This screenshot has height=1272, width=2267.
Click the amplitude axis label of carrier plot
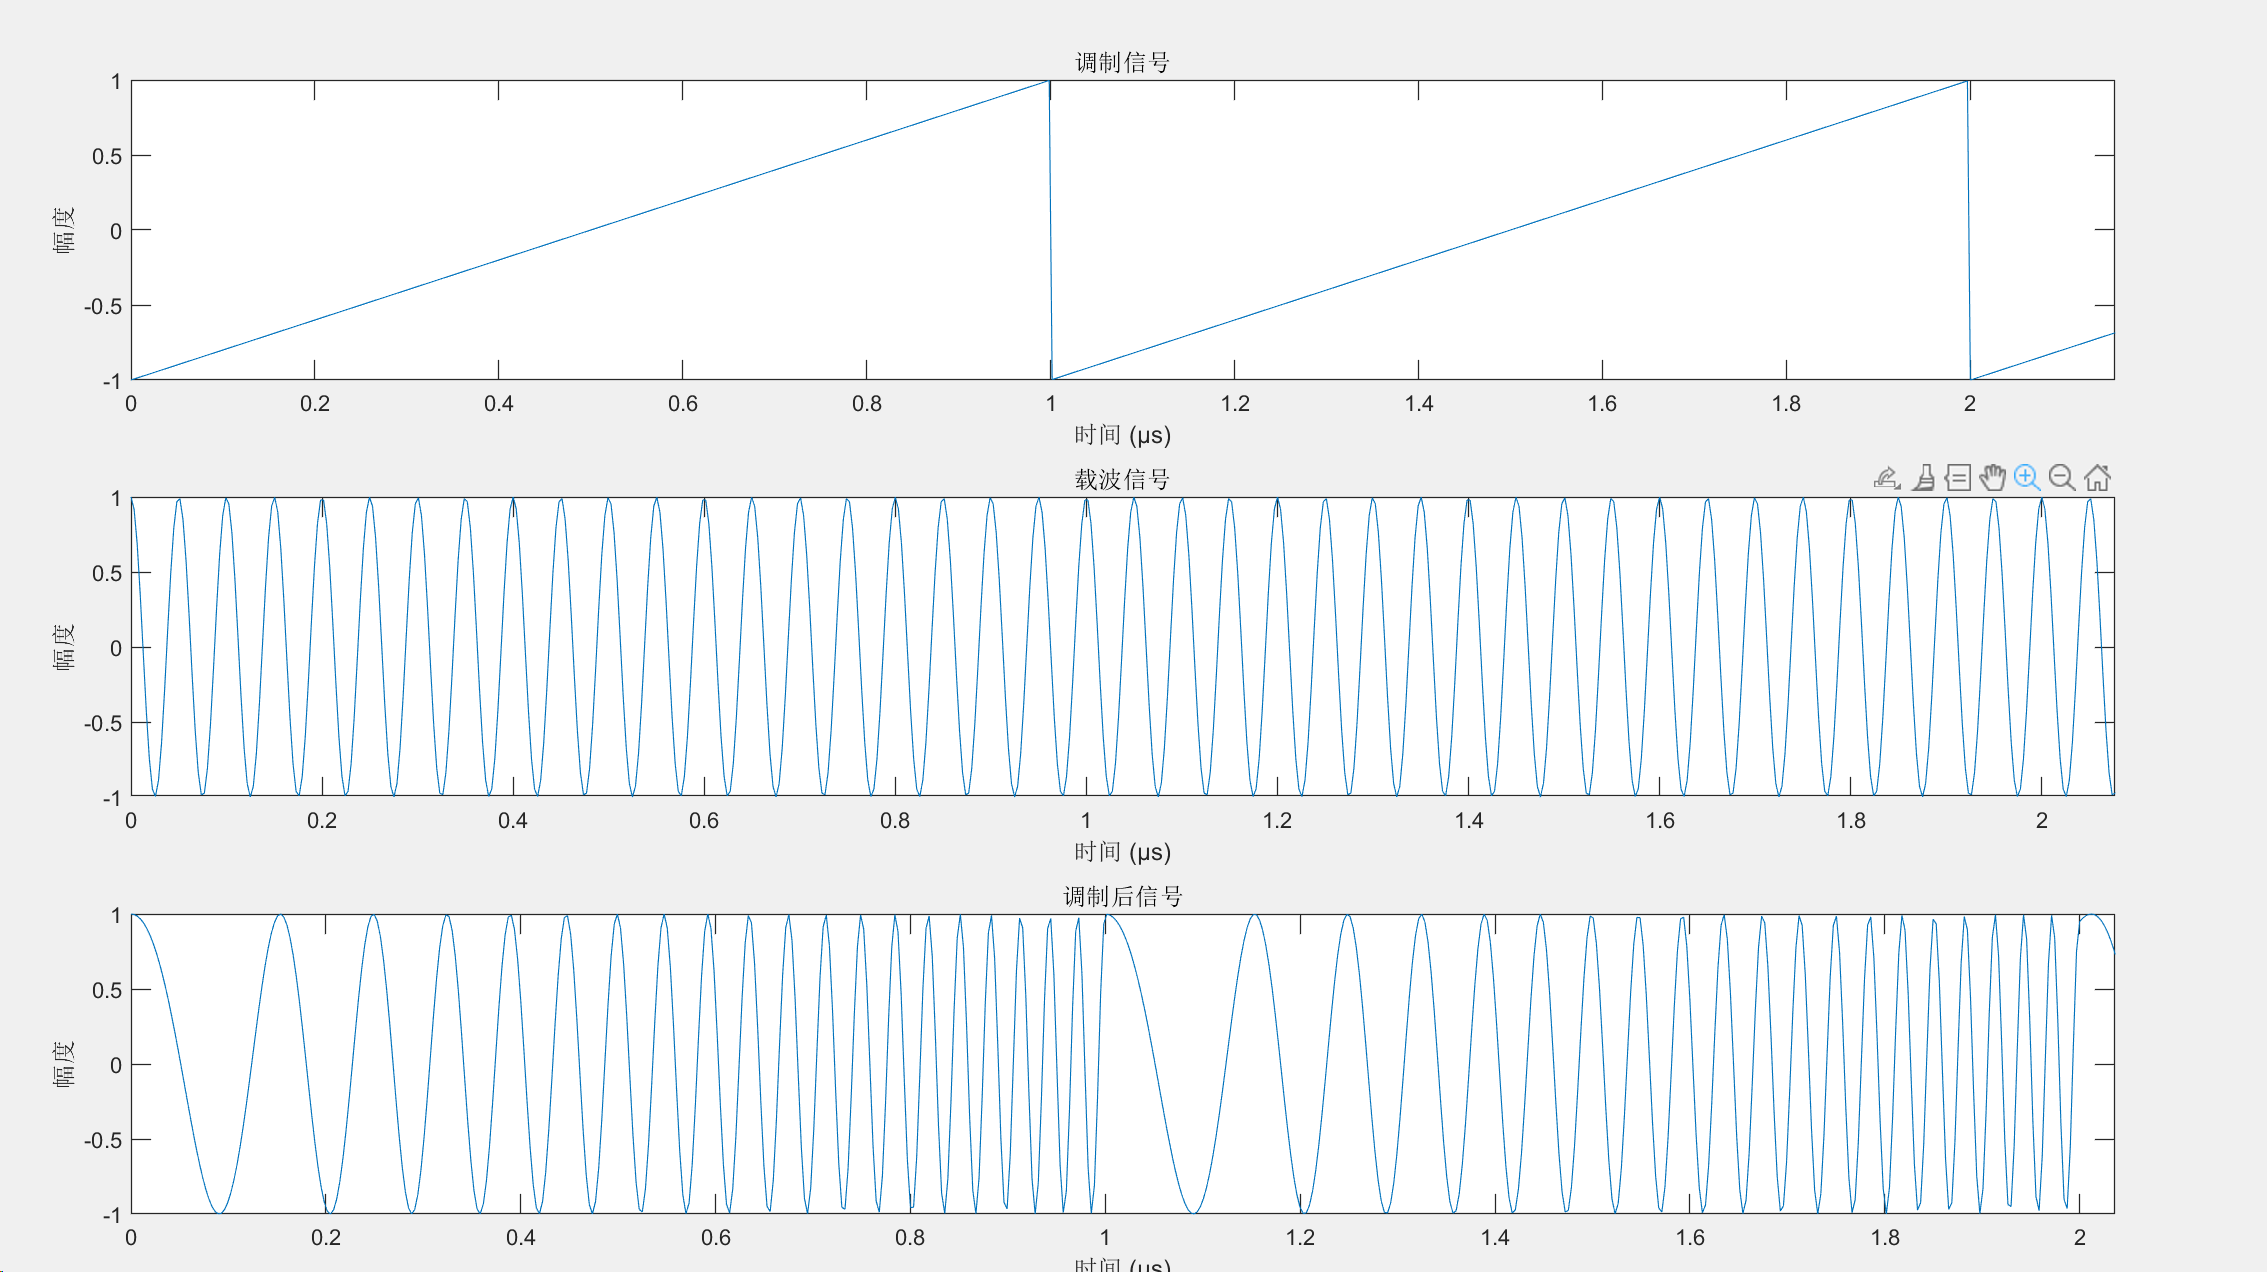click(64, 647)
